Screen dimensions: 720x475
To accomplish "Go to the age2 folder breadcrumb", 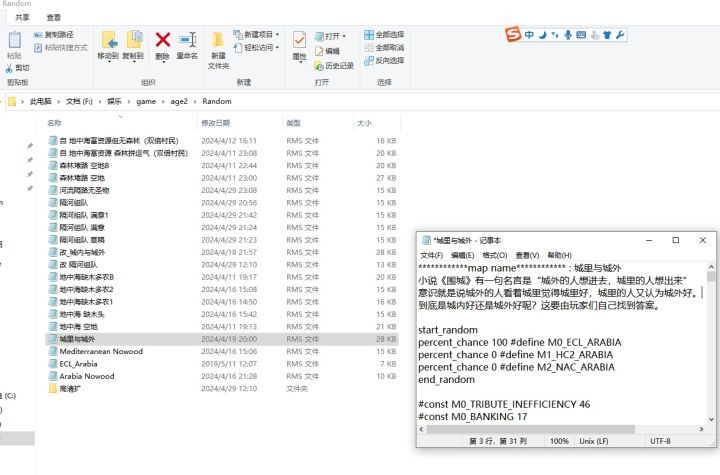I will pyautogui.click(x=179, y=102).
